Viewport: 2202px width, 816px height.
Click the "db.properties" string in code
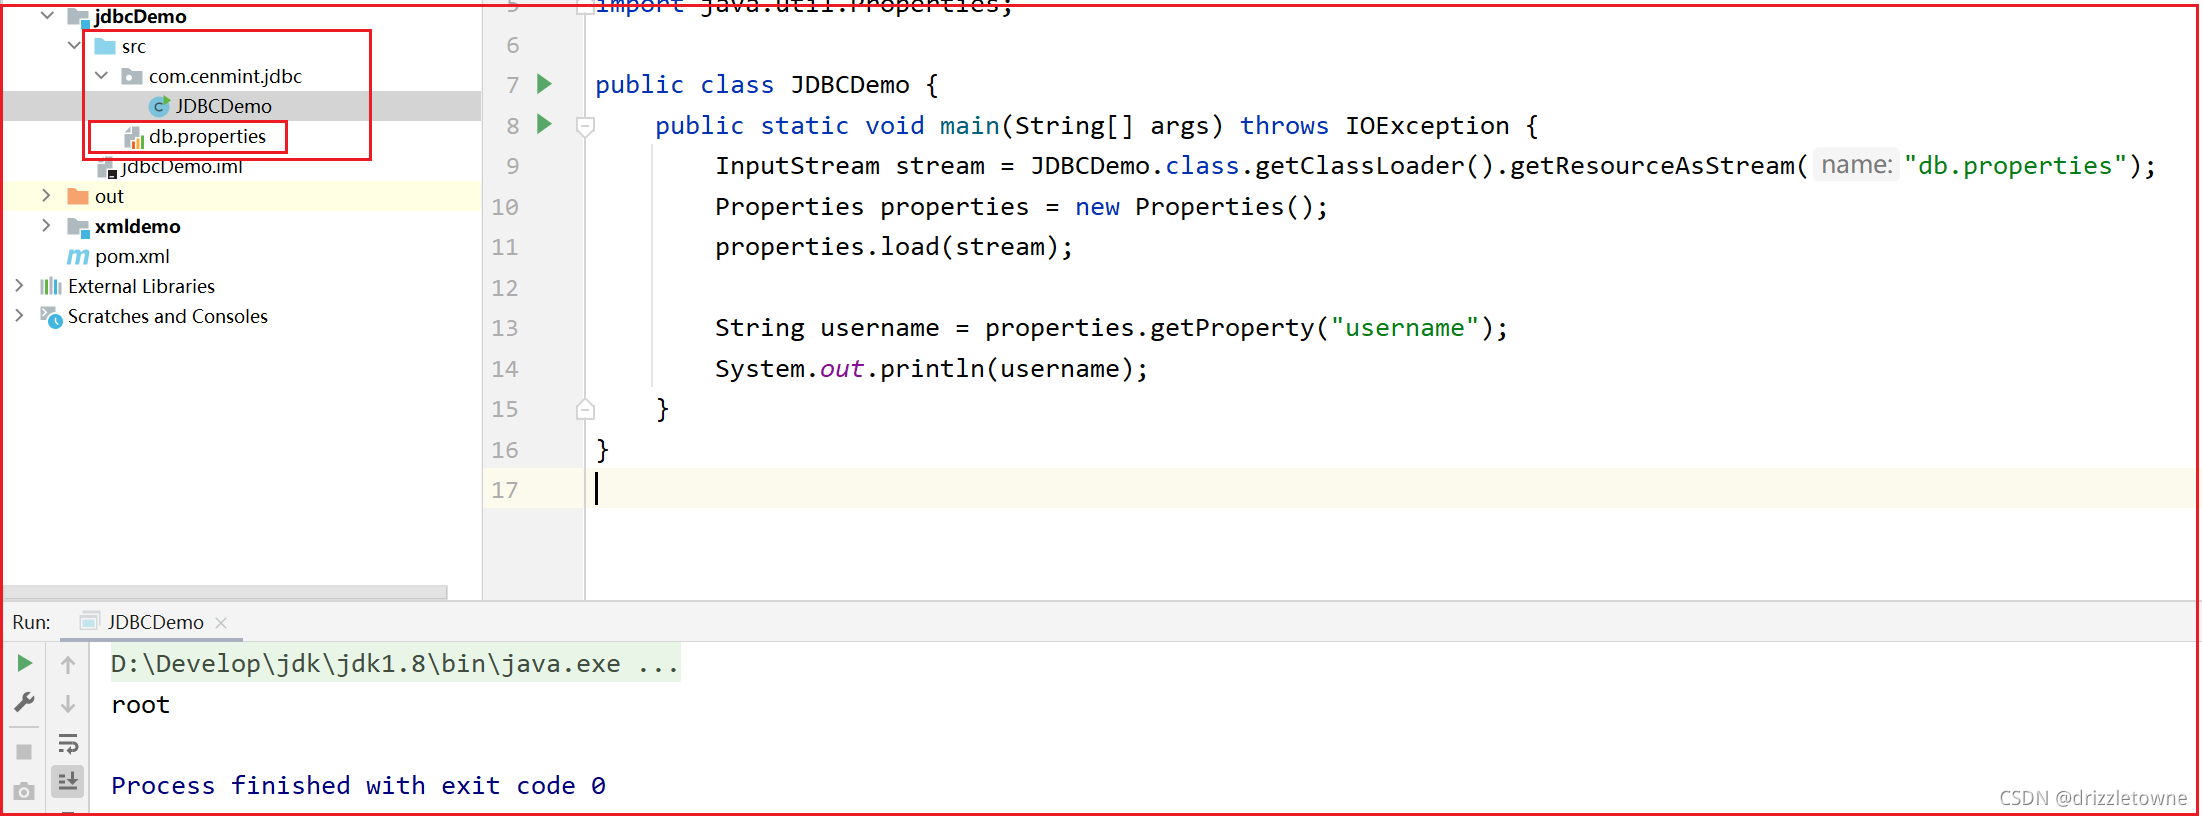coord(2016,166)
